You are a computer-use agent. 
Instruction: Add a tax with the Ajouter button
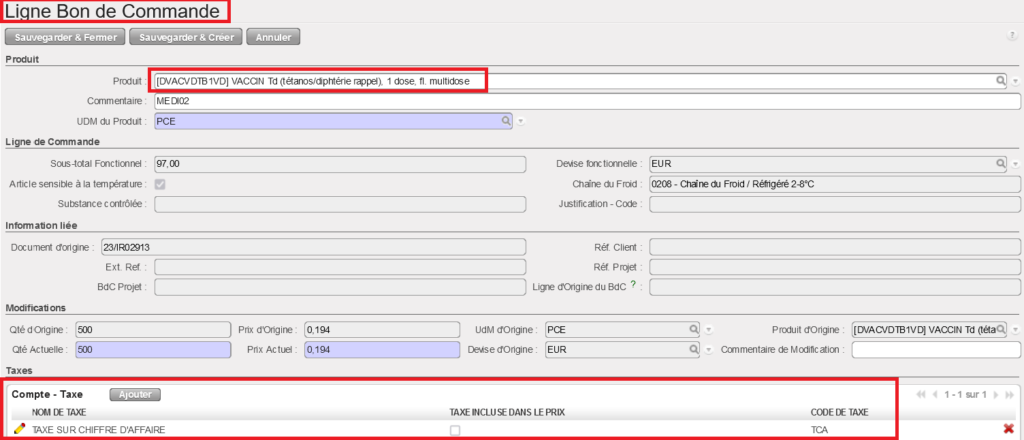tap(134, 394)
